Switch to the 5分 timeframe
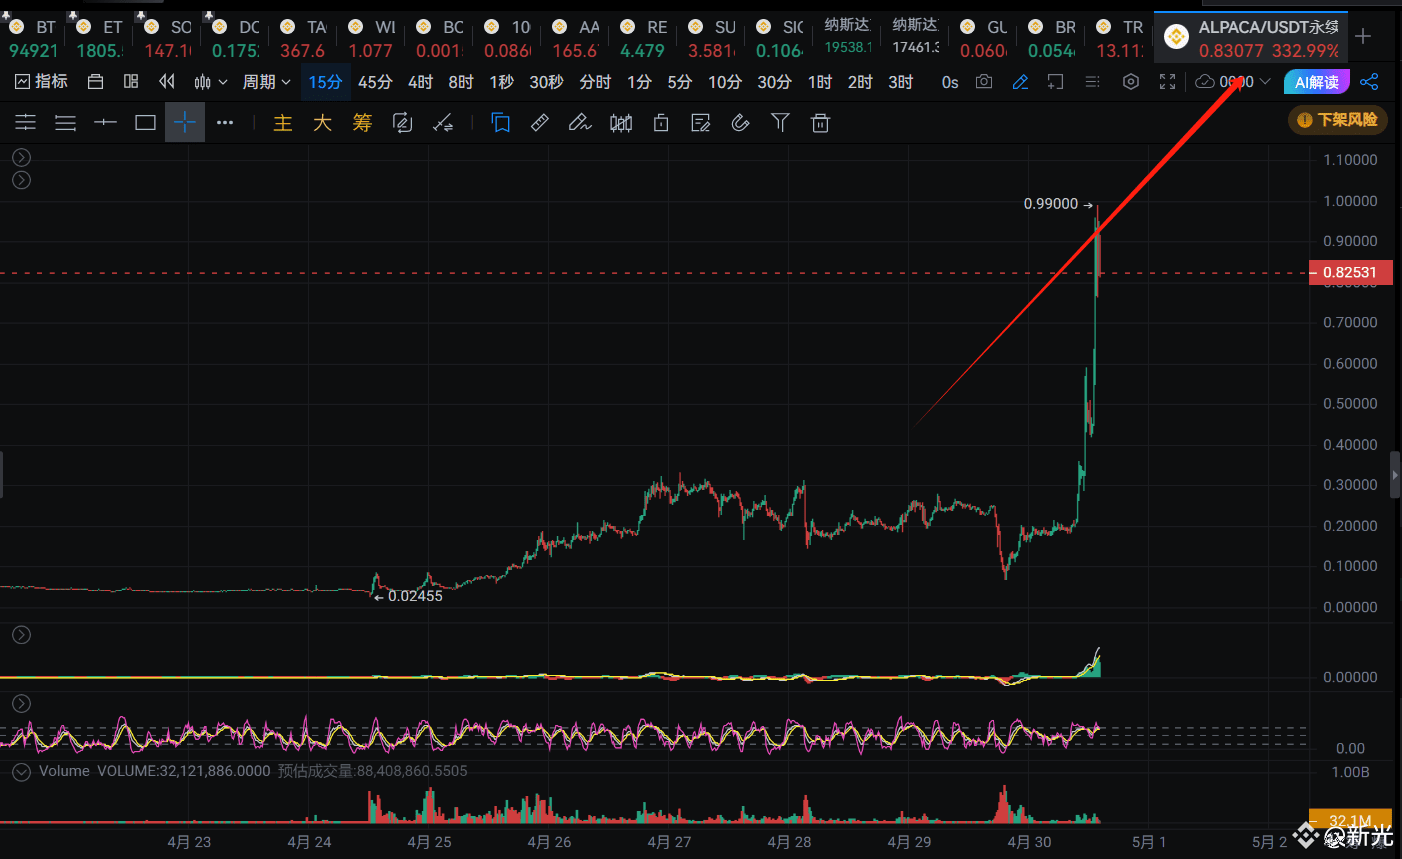This screenshot has height=859, width=1402. click(680, 82)
